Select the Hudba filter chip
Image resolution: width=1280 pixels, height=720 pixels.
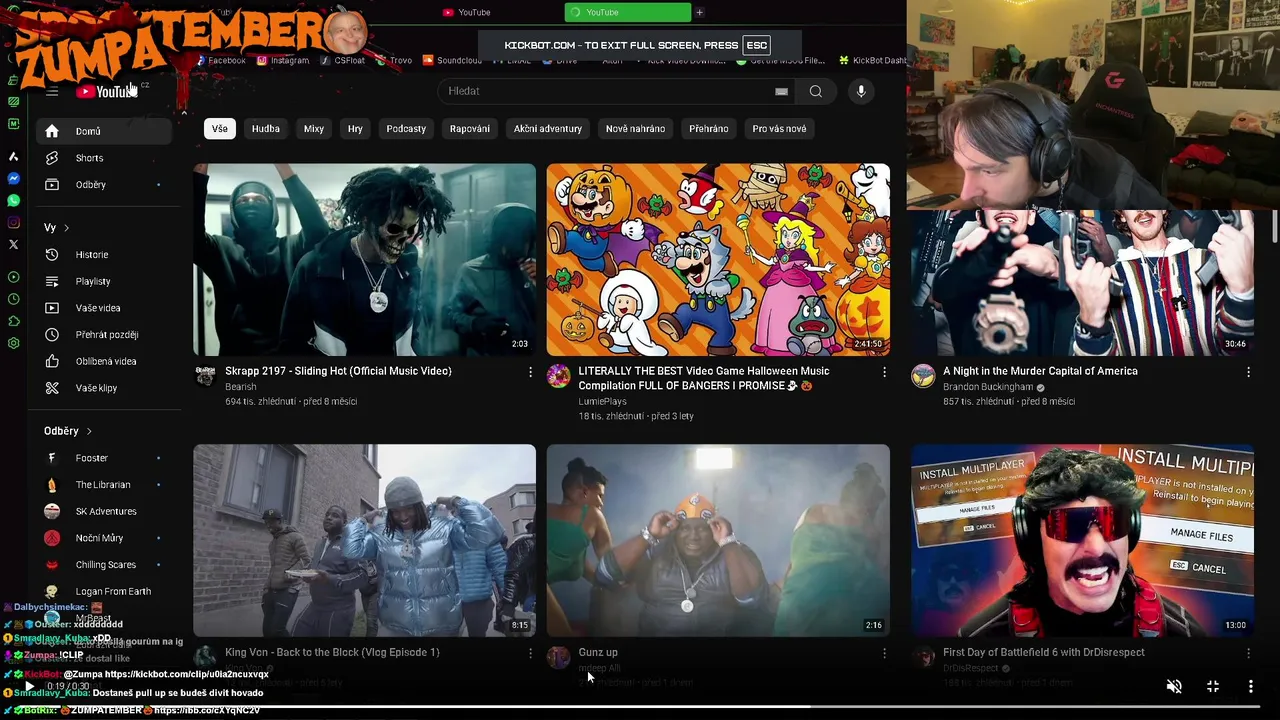266,129
